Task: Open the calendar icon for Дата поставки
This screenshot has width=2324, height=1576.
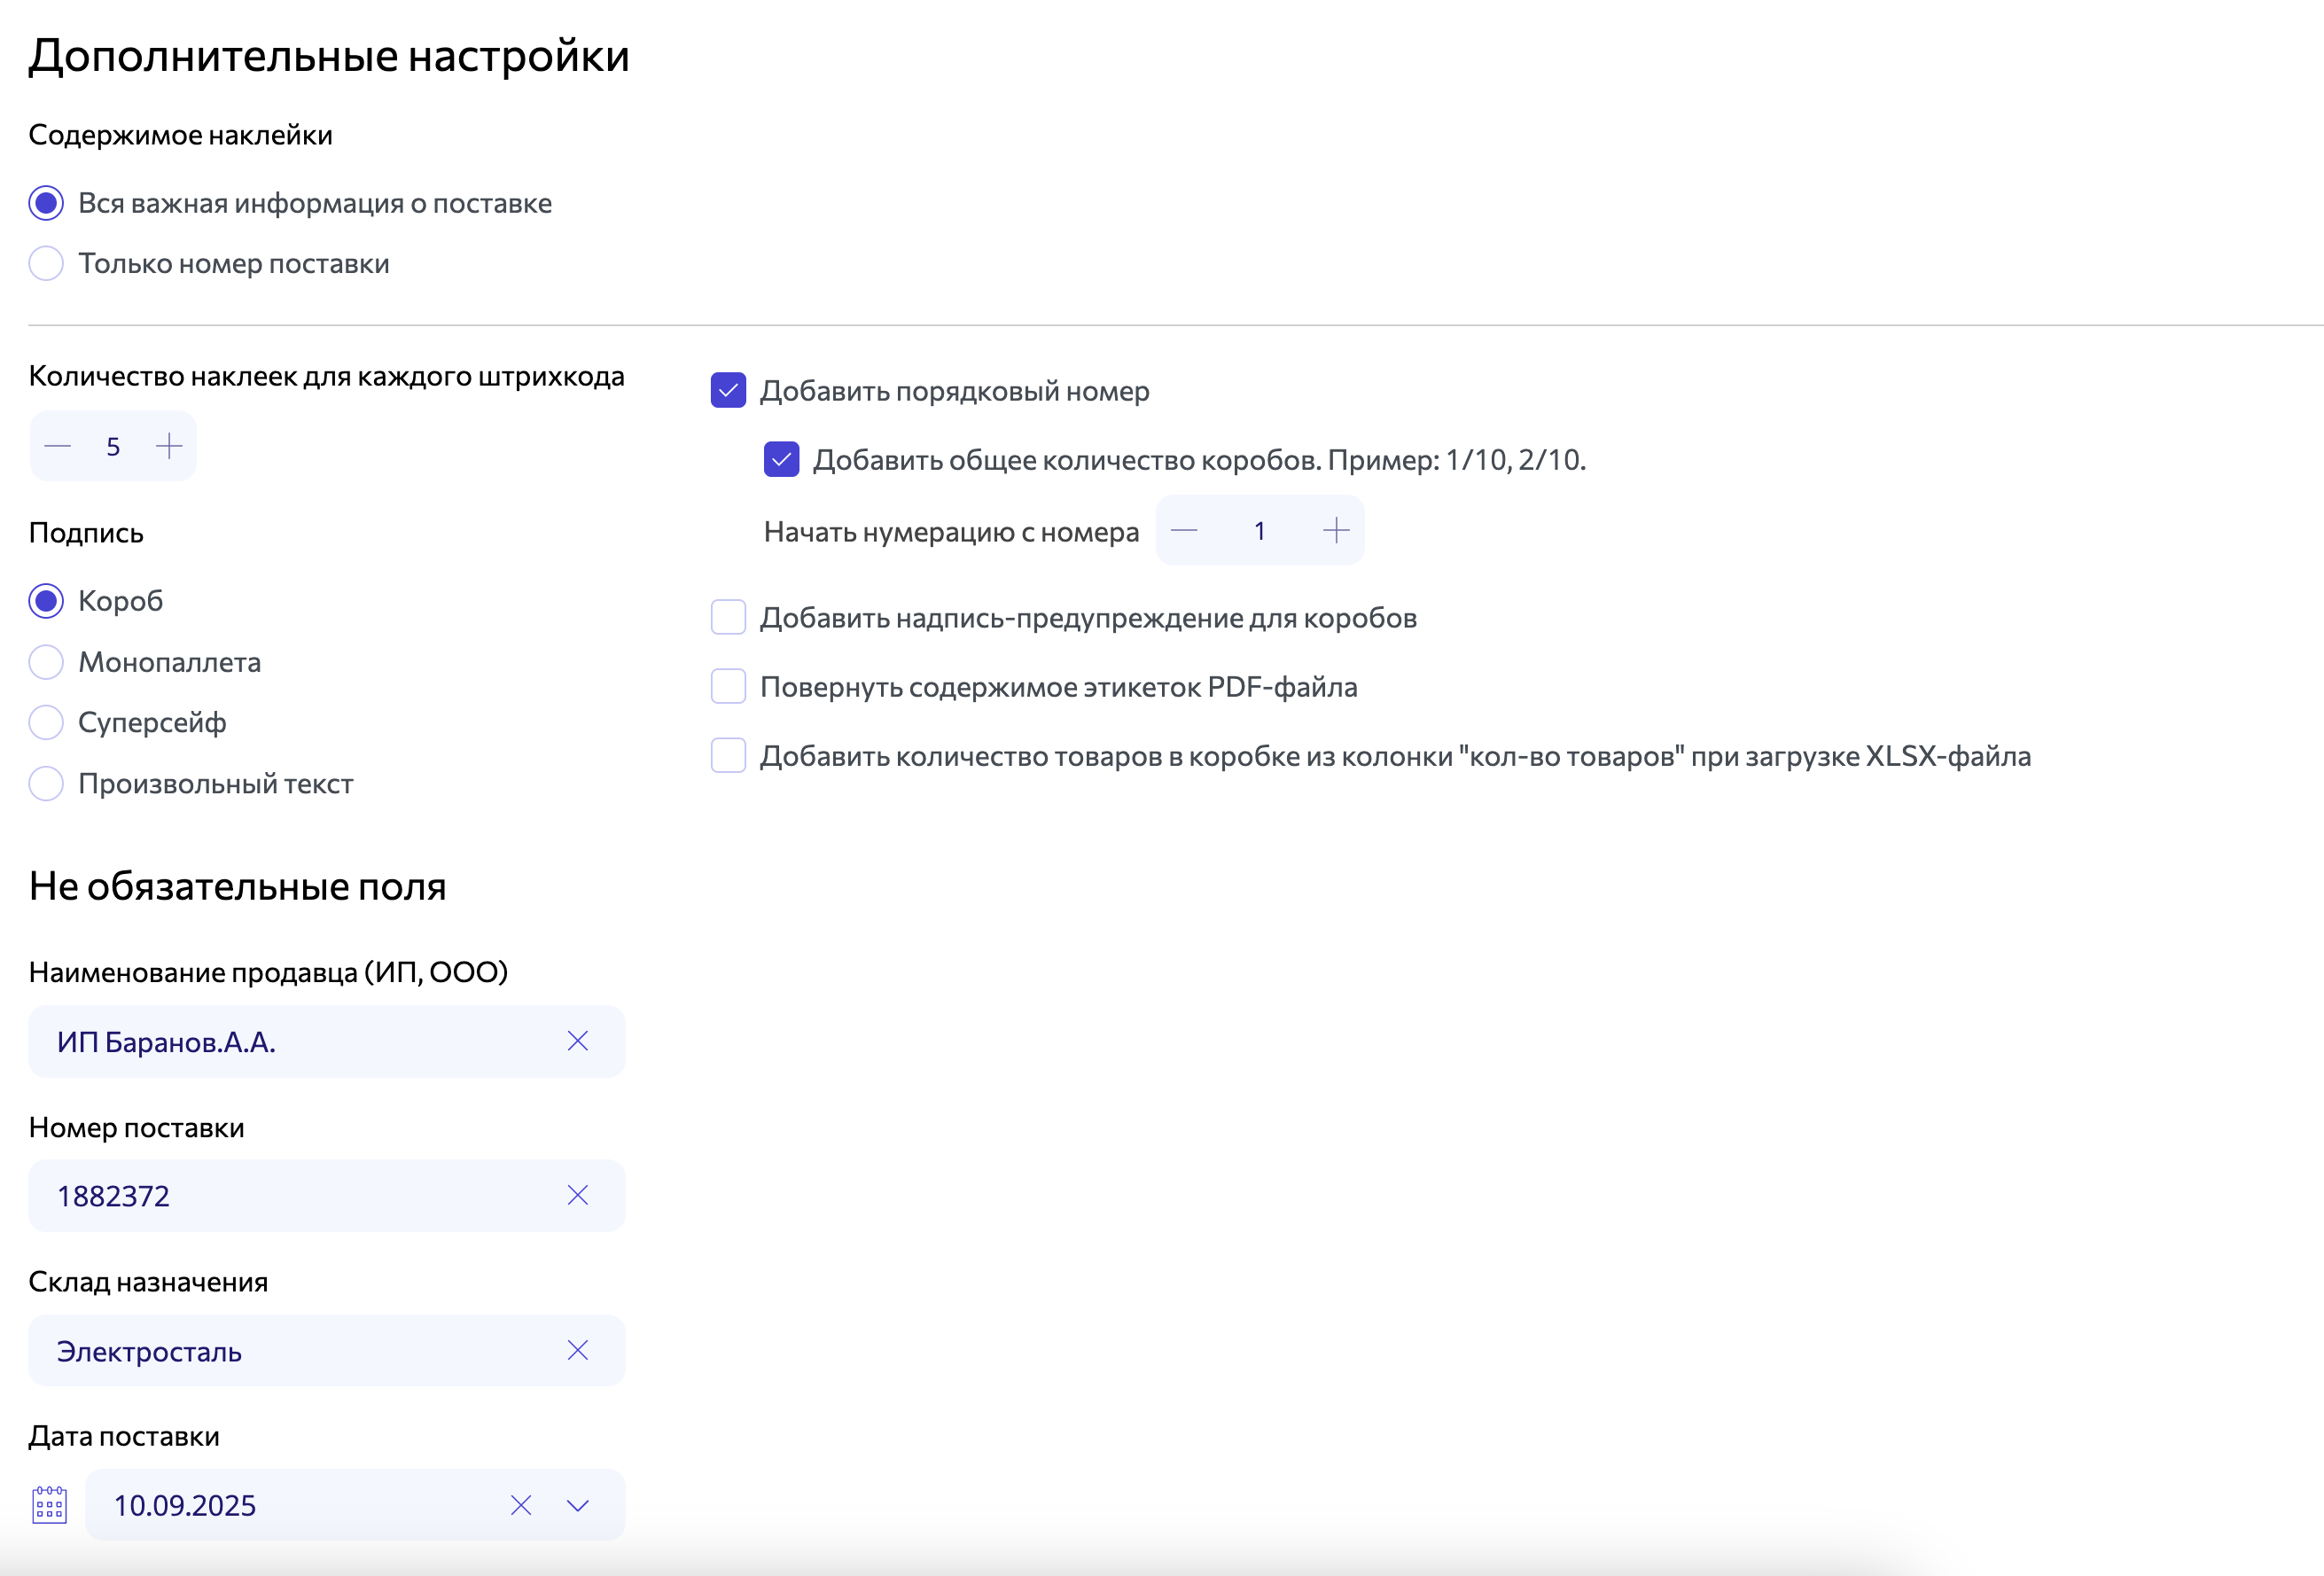Action: point(50,1504)
